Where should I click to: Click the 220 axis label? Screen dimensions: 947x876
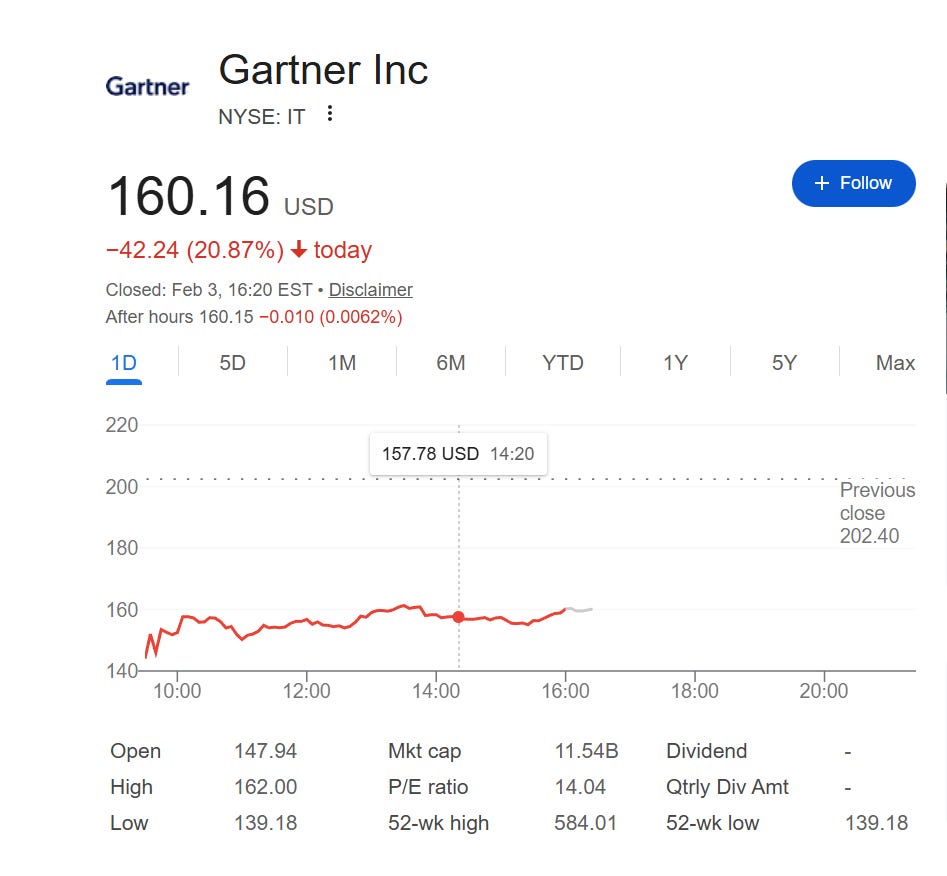point(122,425)
